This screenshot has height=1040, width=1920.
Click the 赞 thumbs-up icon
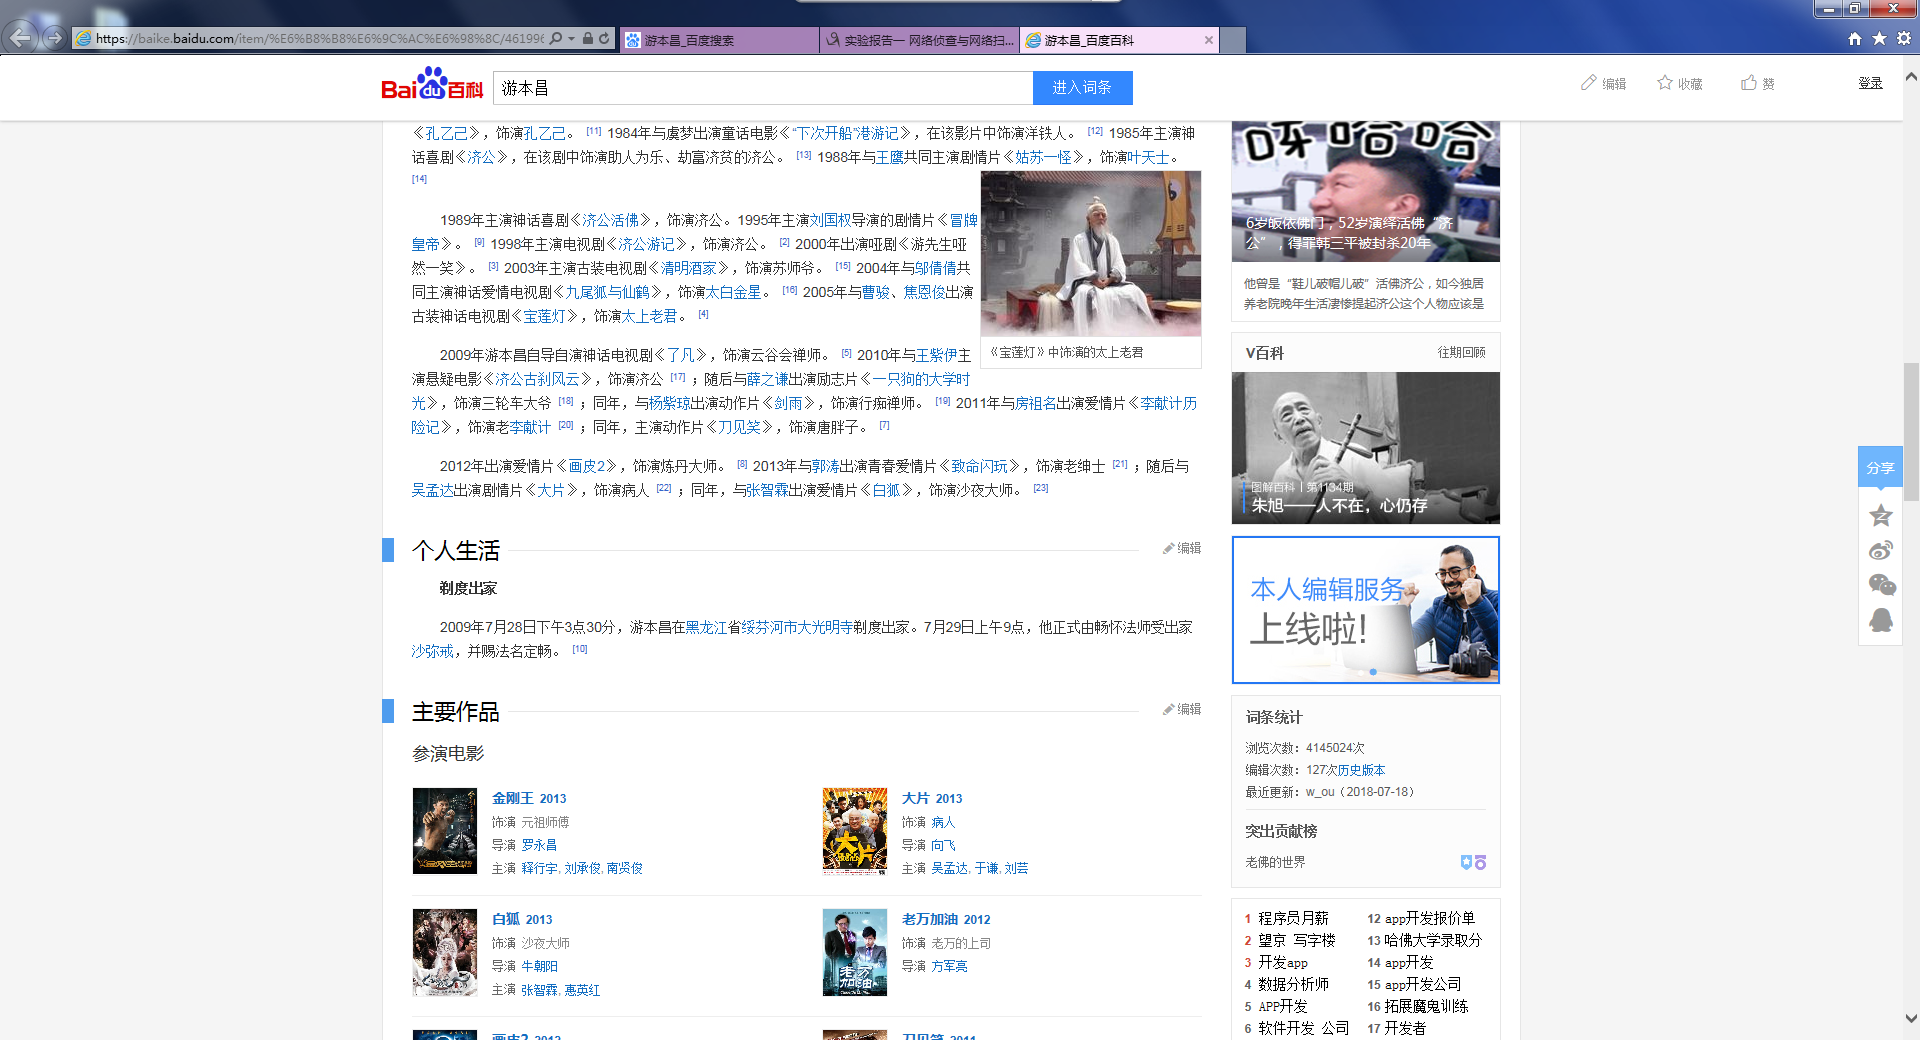pos(1749,83)
